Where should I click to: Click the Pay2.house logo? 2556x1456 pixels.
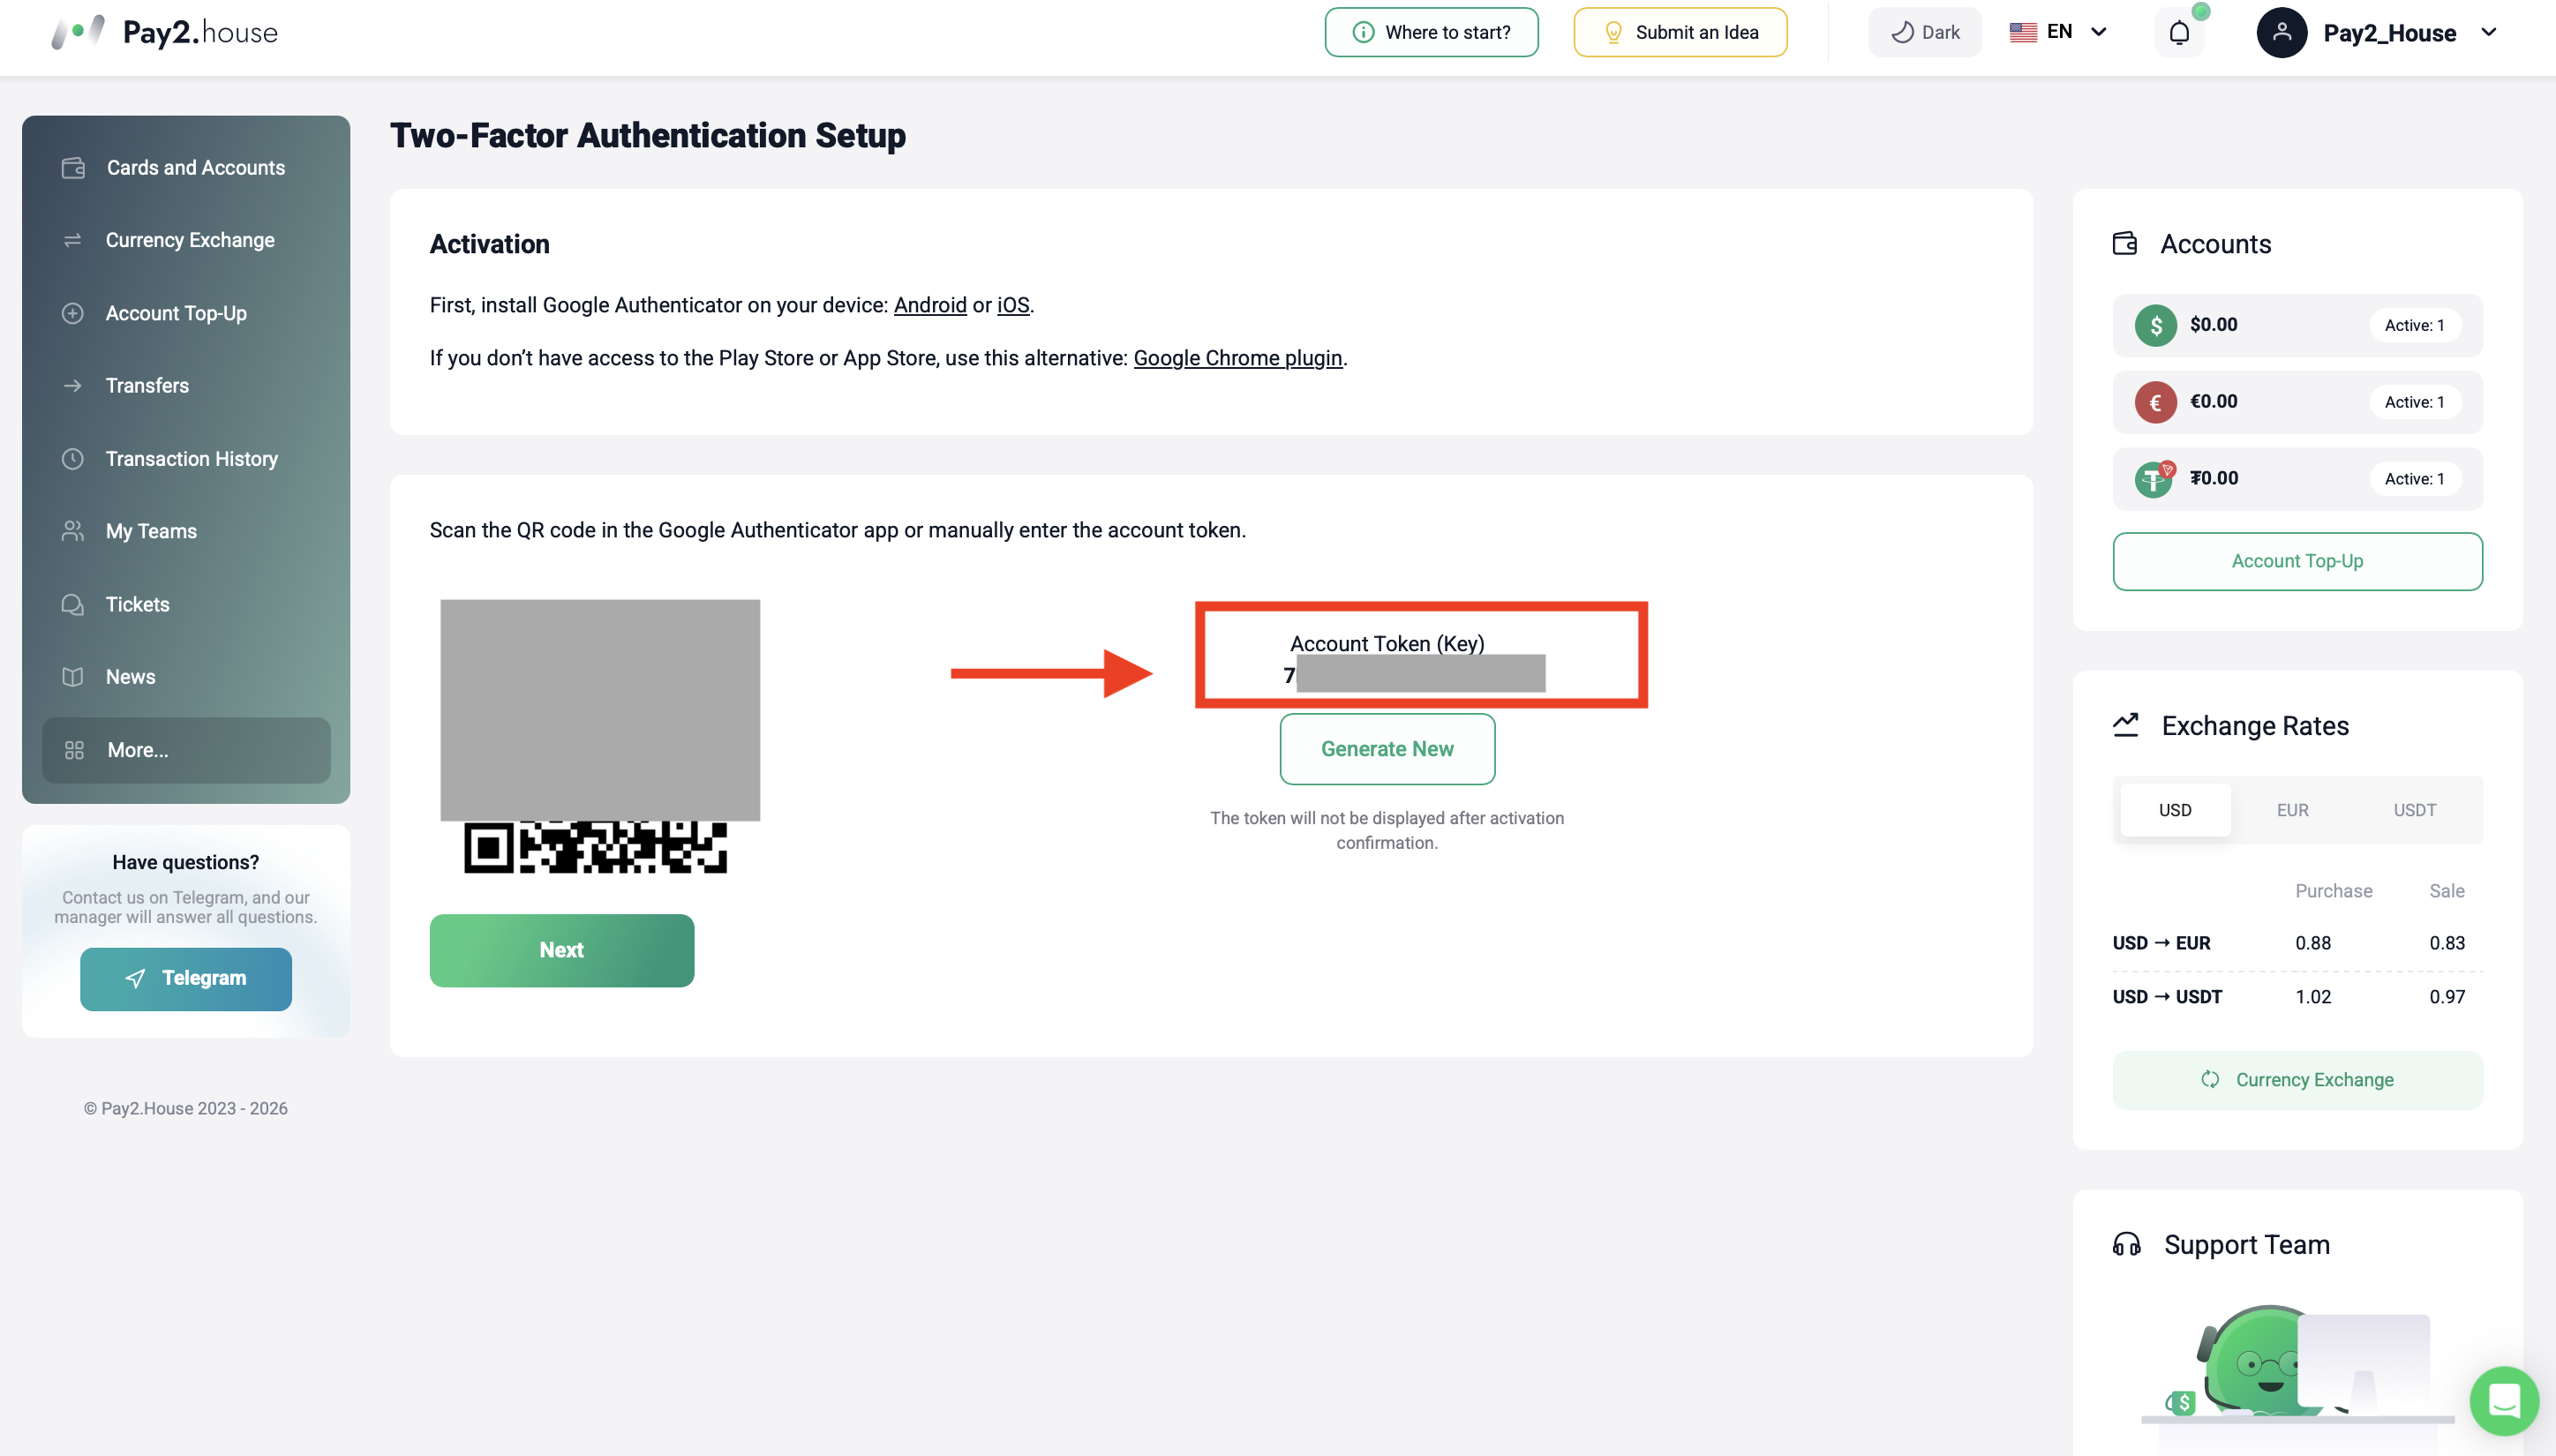pyautogui.click(x=165, y=32)
